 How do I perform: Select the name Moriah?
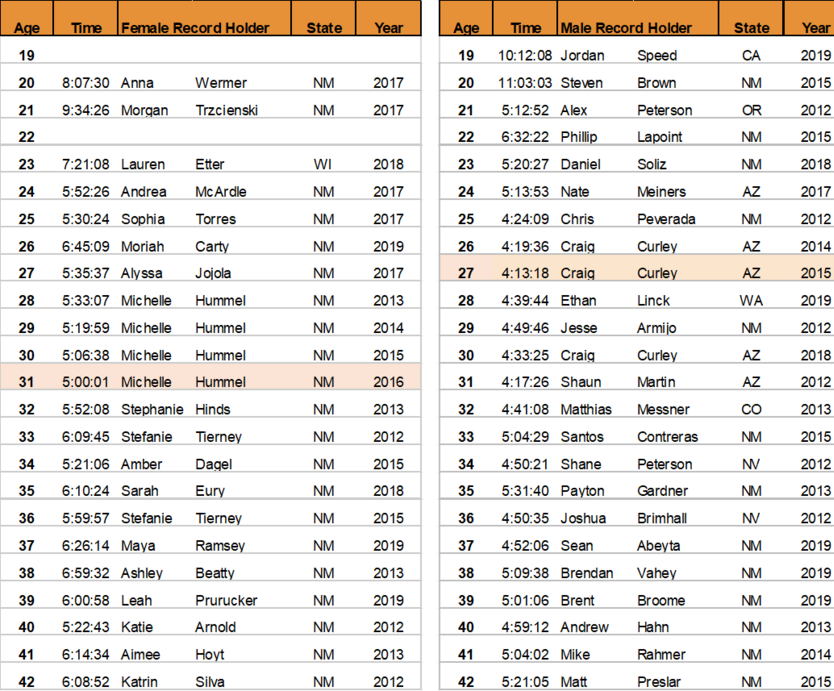pos(143,247)
